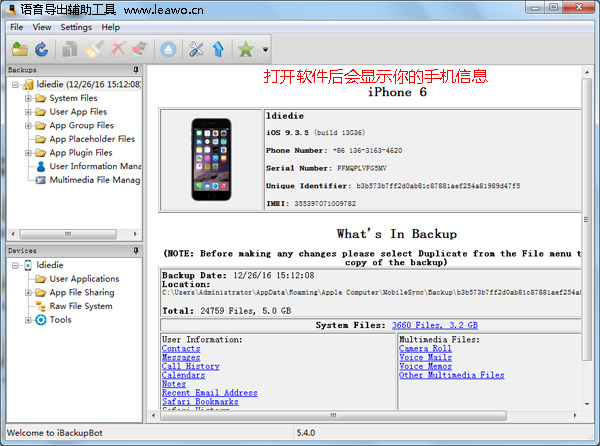Open the Notes link
Image resolution: width=600 pixels, height=446 pixels.
174,384
